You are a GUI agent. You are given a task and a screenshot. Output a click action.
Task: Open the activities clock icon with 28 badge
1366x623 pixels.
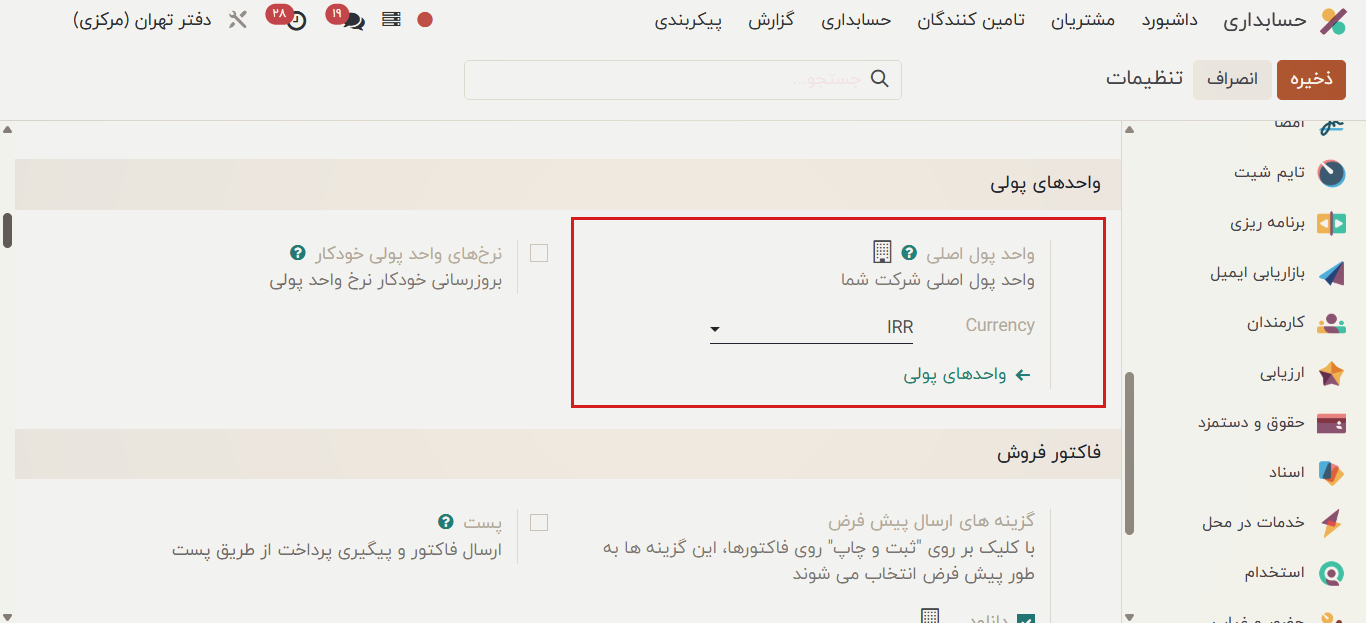click(x=296, y=21)
